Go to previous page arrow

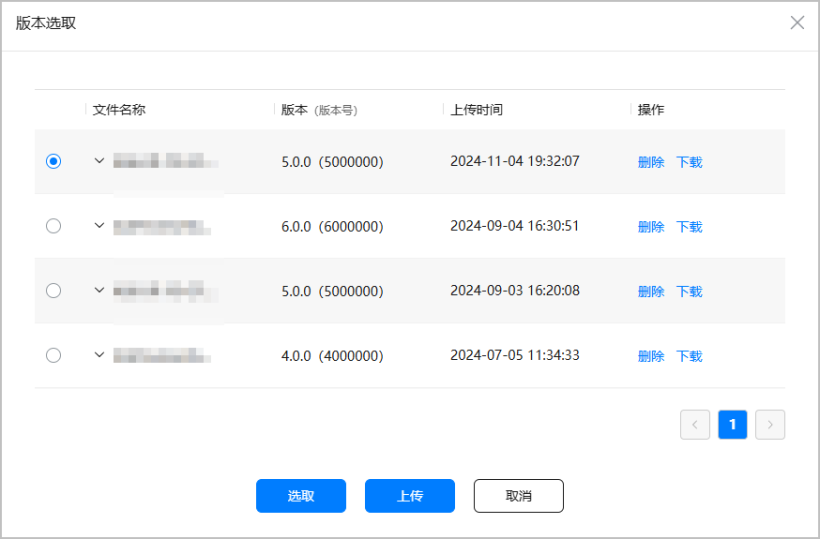tap(694, 425)
